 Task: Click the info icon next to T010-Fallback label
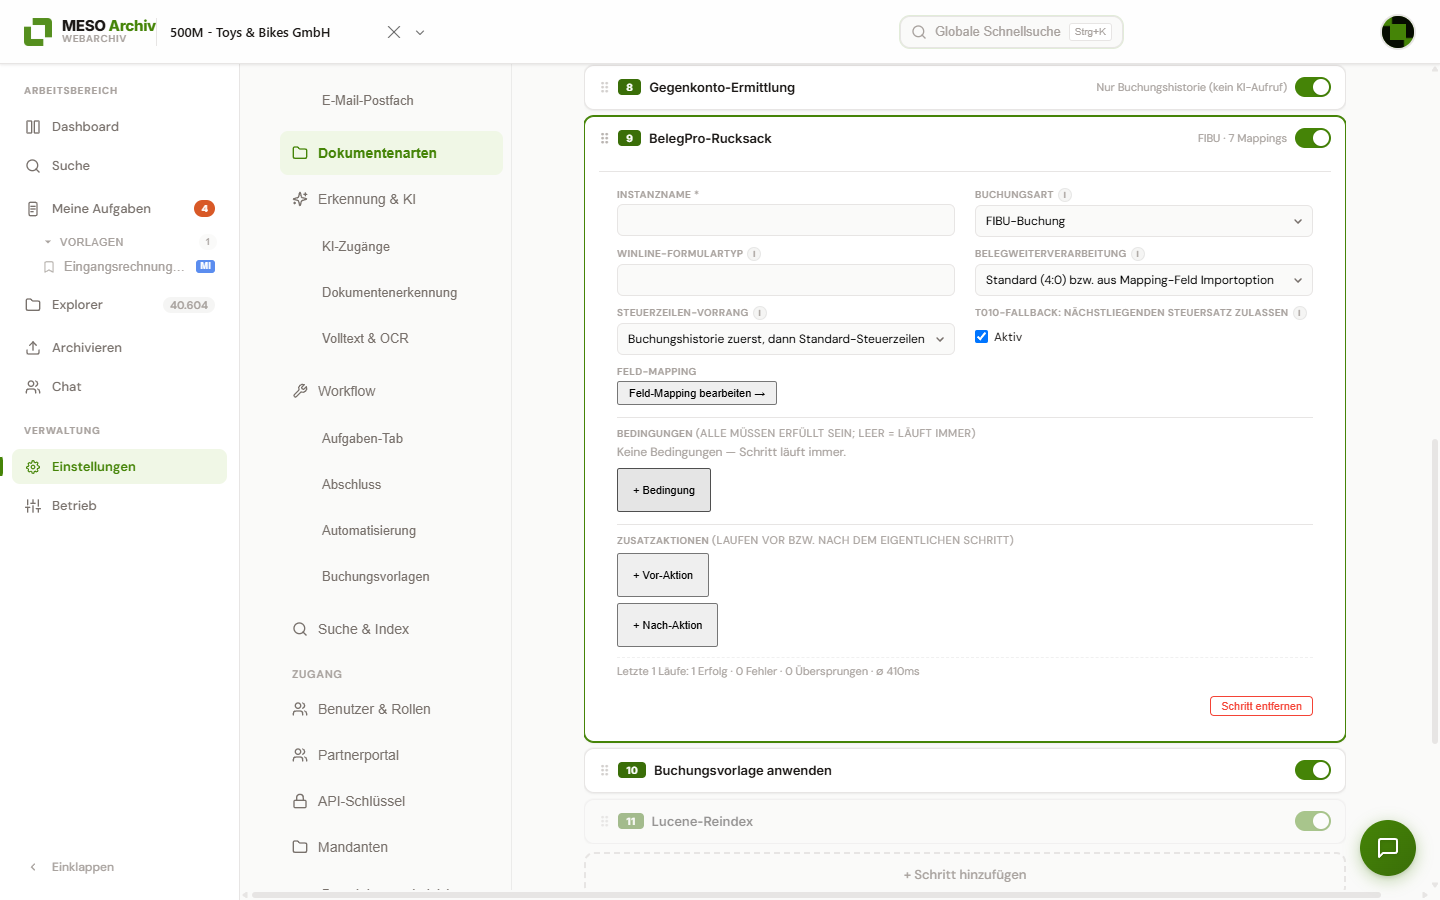1300,313
